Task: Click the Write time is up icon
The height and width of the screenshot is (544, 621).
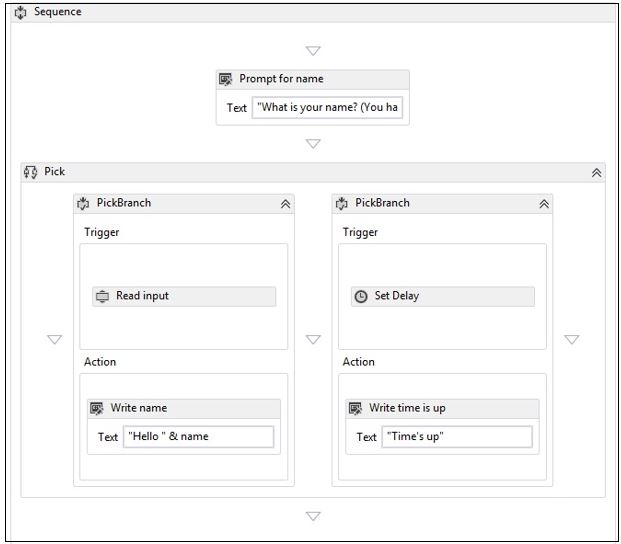Action: (355, 408)
